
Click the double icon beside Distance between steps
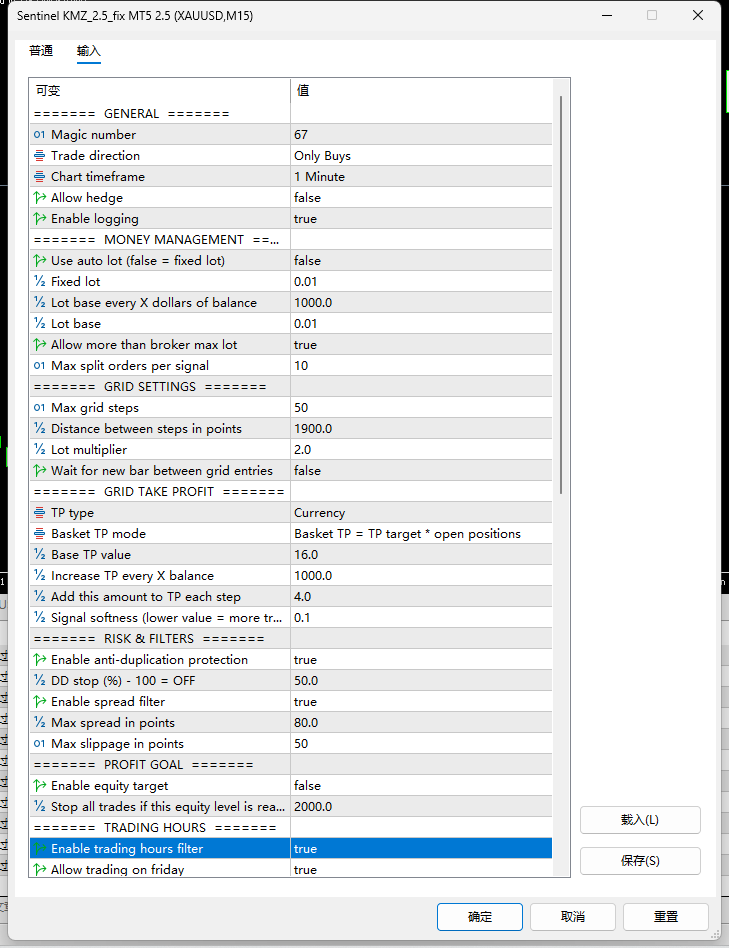39,429
